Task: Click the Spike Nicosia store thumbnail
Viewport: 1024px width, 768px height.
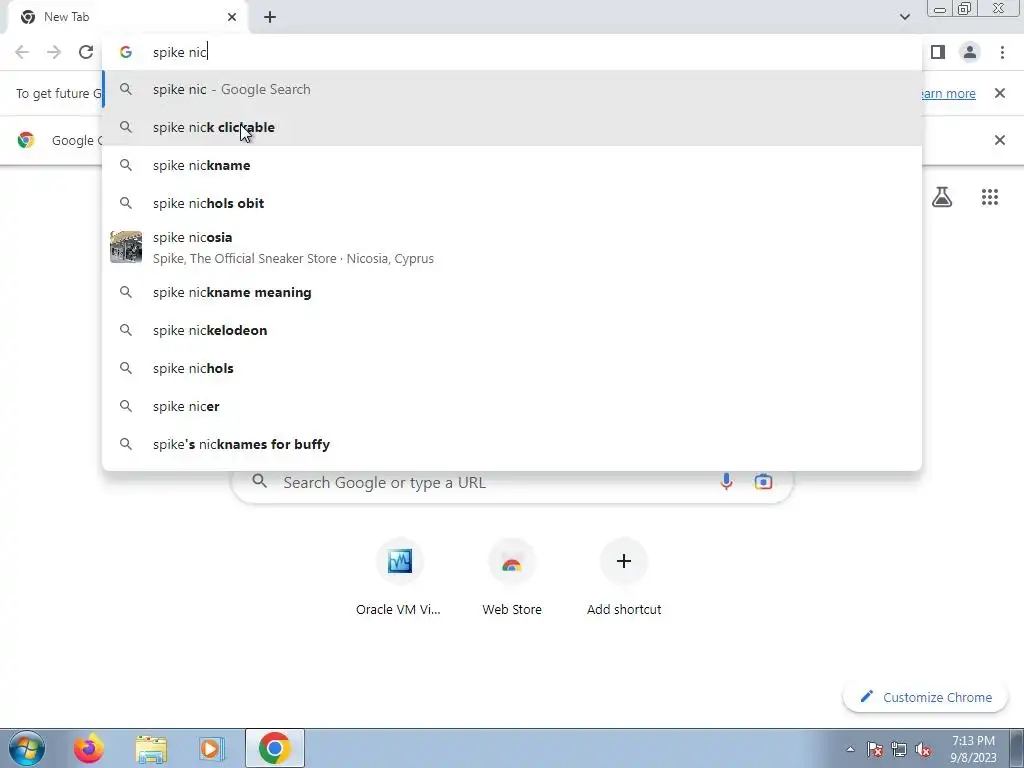Action: [x=126, y=247]
